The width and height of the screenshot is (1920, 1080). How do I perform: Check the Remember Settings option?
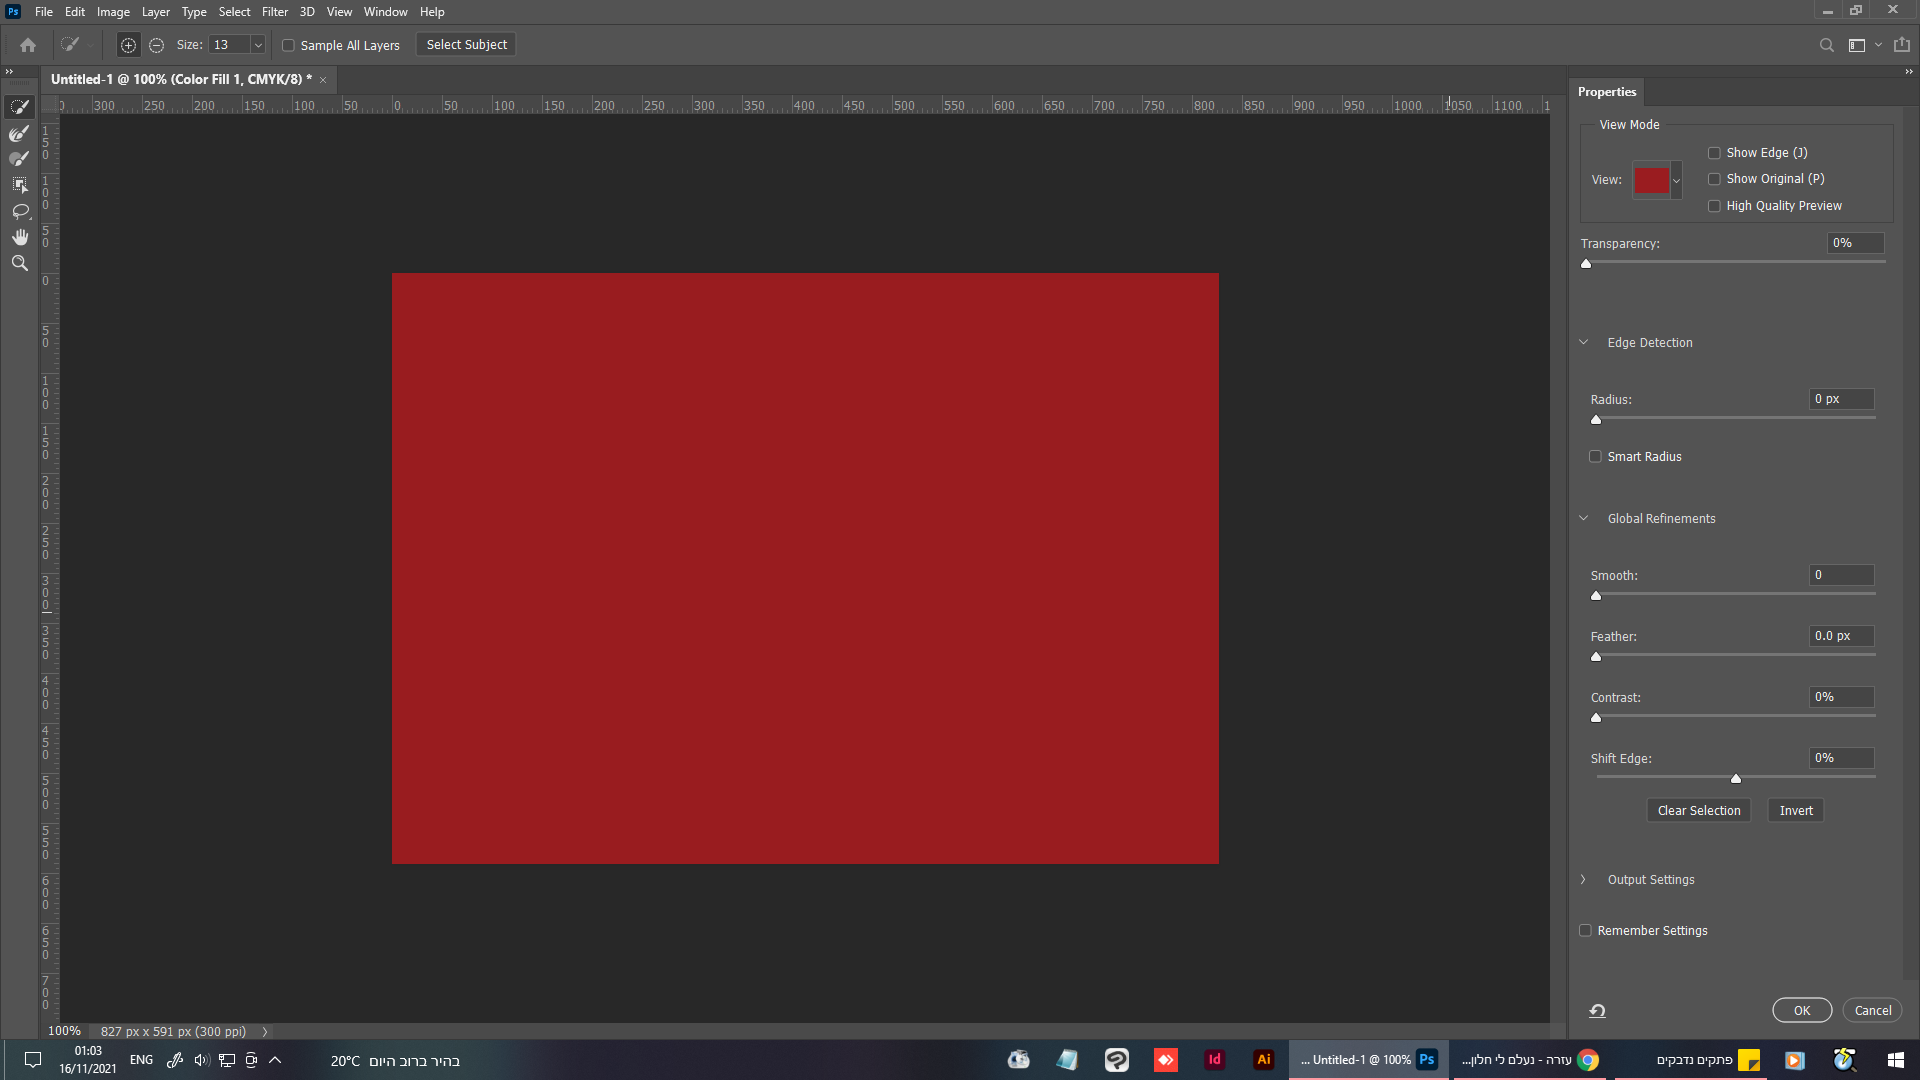point(1585,931)
